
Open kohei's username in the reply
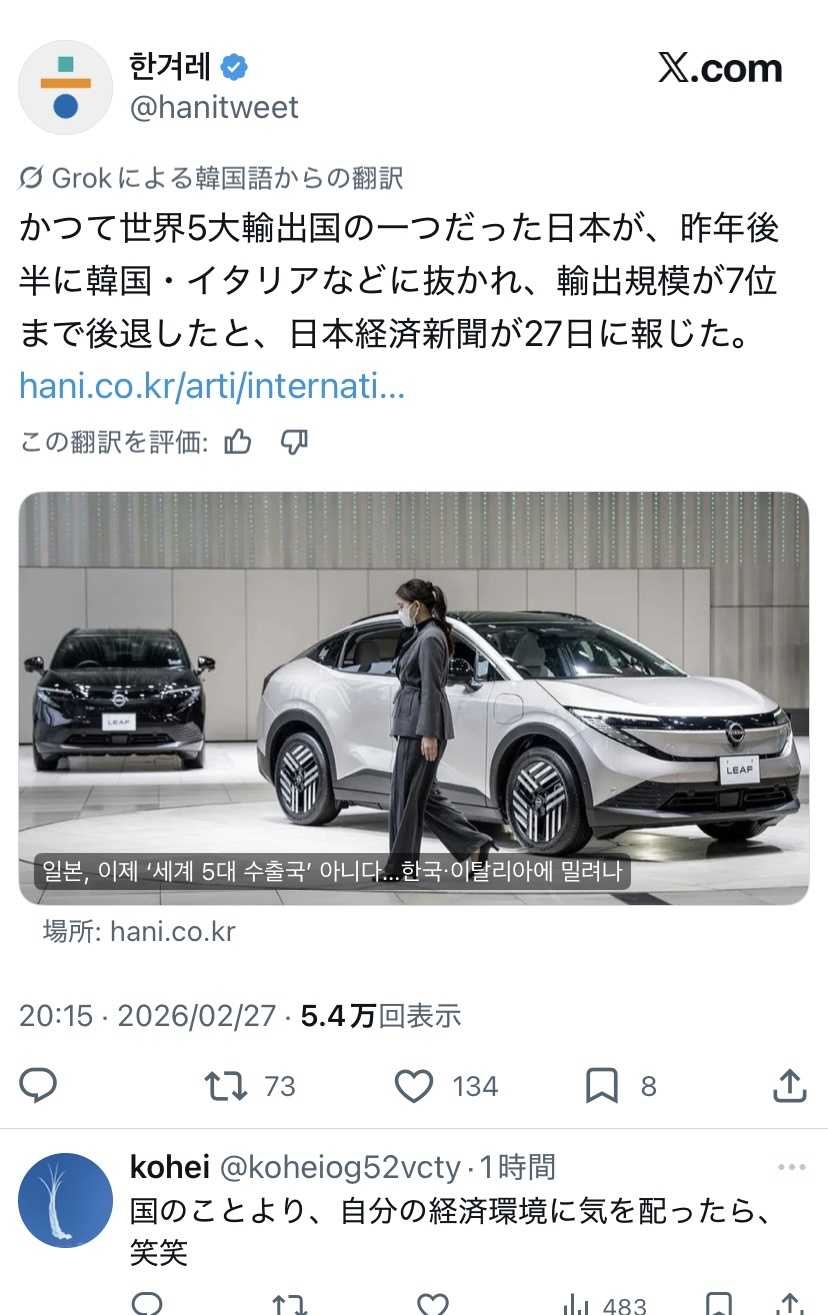[x=170, y=1167]
